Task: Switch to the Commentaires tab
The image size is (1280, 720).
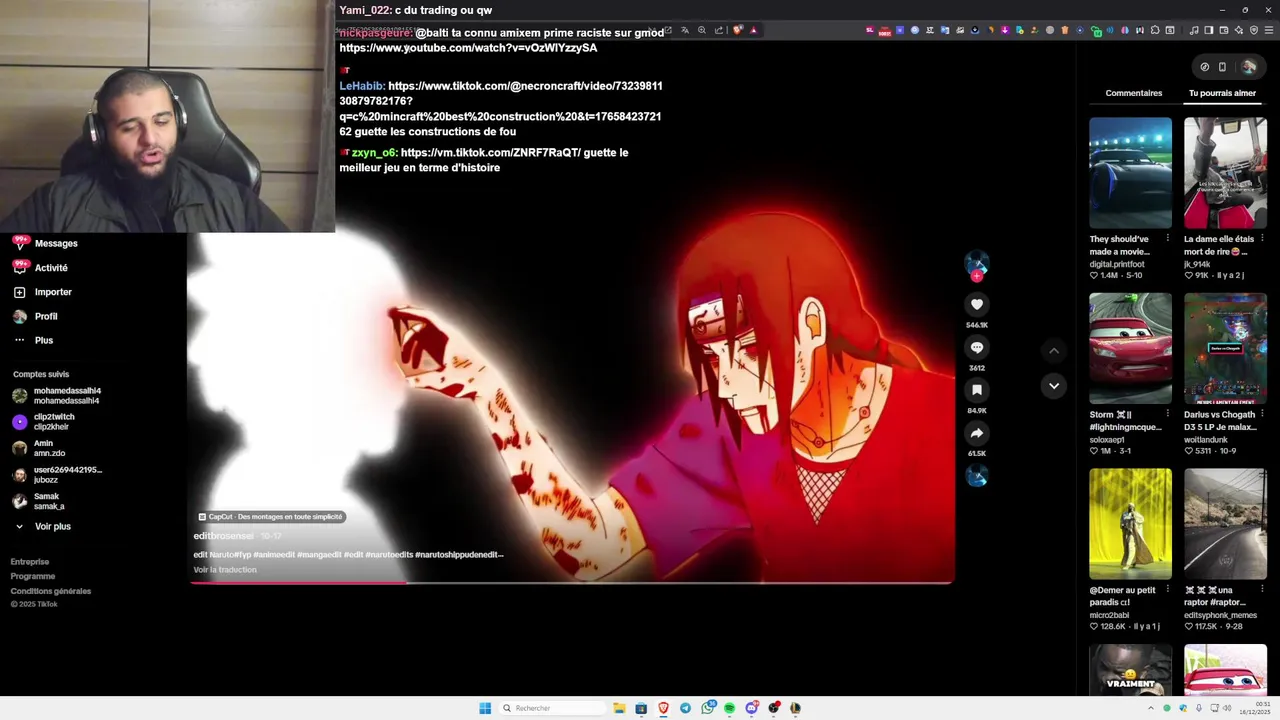Action: point(1134,93)
